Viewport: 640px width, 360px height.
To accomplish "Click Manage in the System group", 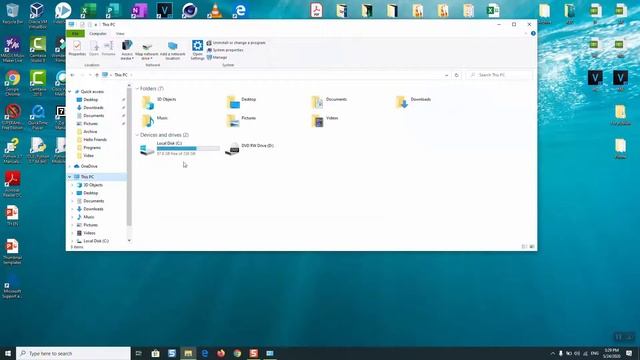I will 217,57.
